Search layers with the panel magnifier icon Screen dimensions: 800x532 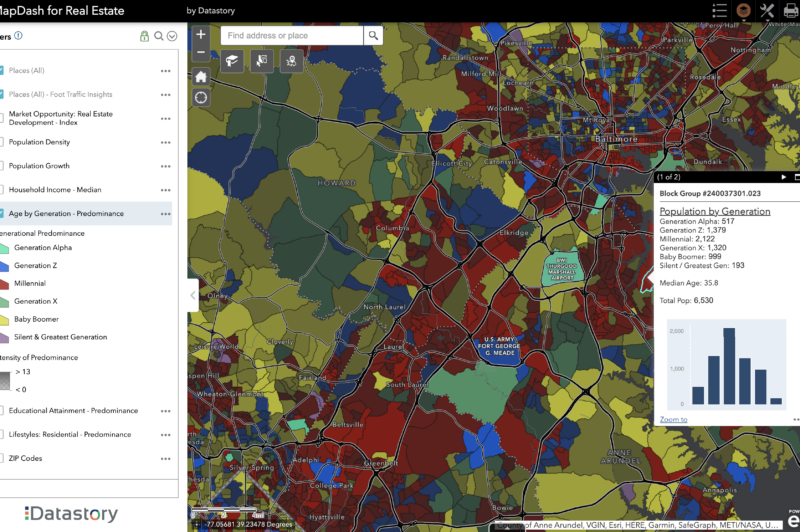click(159, 36)
